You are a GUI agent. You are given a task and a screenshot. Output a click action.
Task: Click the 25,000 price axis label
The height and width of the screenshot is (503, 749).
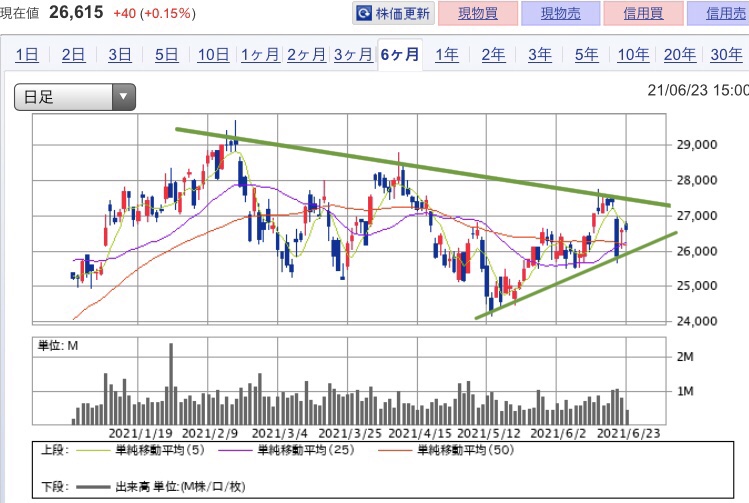[x=697, y=286]
